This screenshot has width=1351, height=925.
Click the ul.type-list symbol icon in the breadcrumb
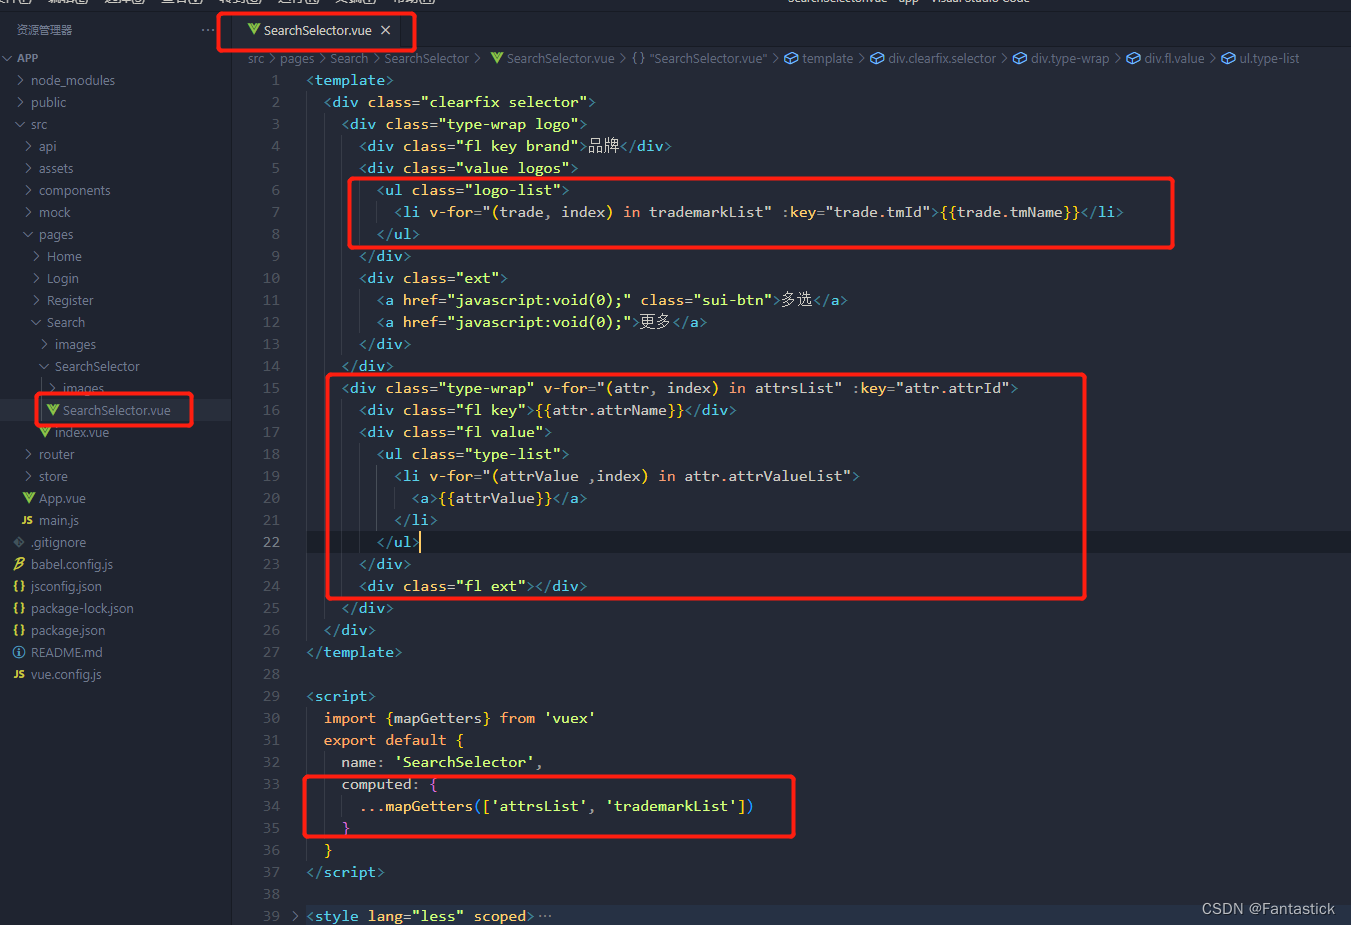coord(1229,58)
